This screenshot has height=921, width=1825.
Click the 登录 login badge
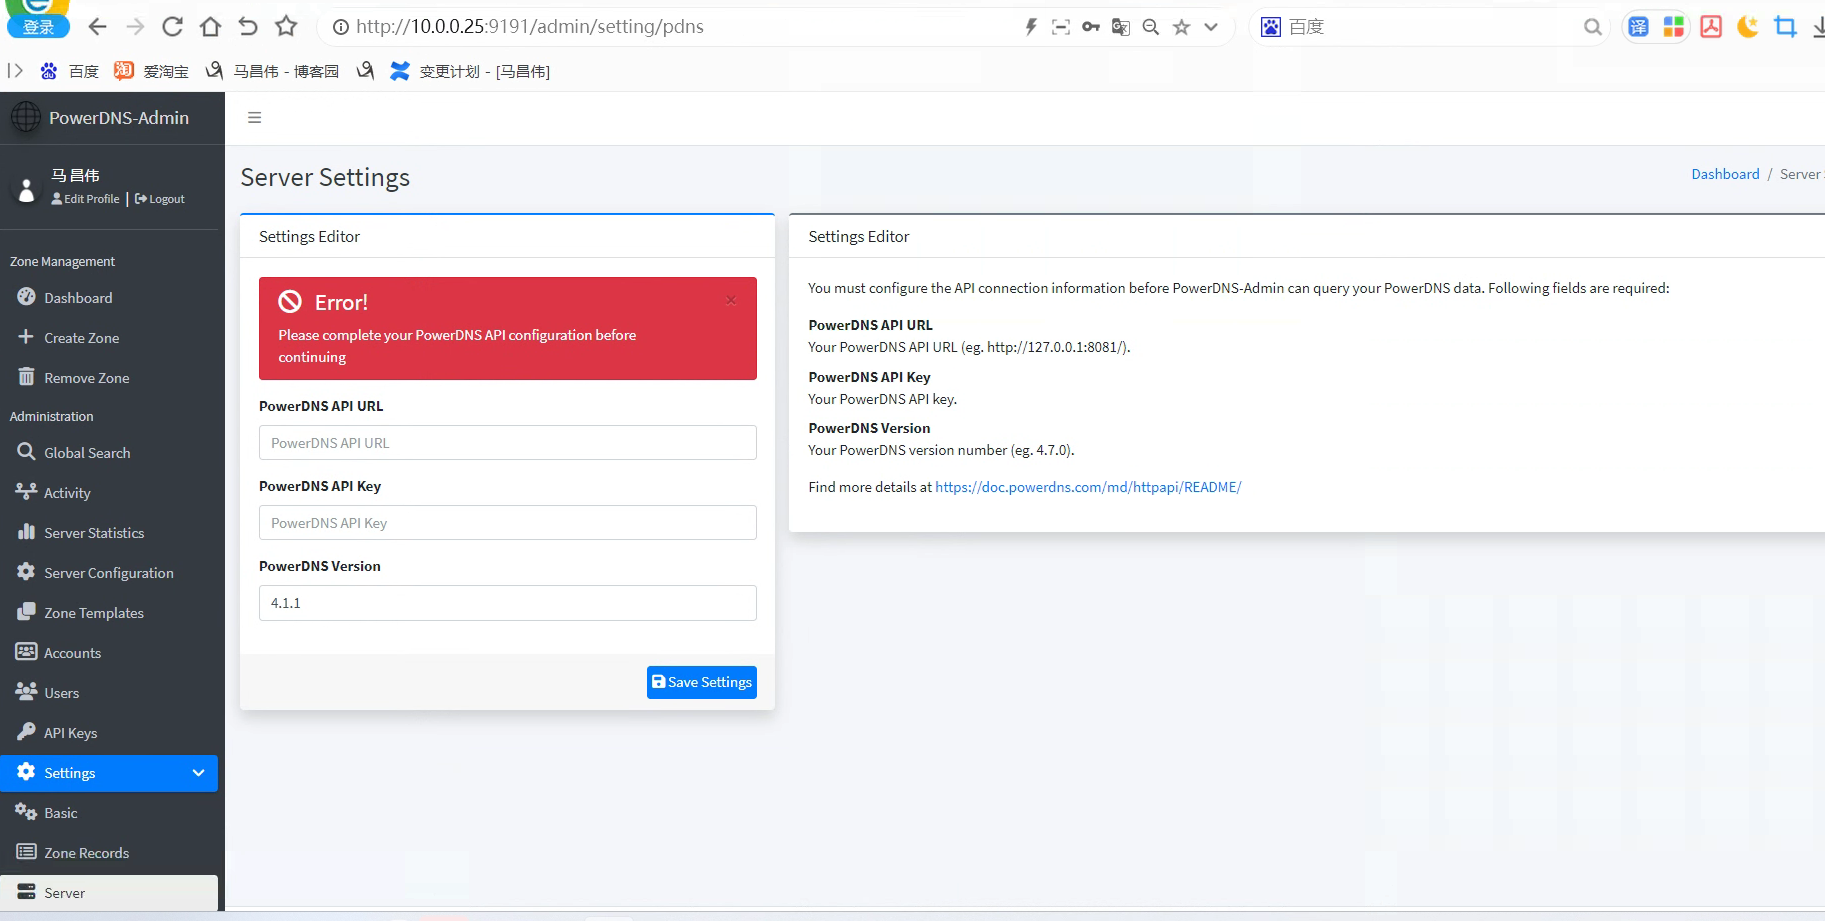click(38, 27)
